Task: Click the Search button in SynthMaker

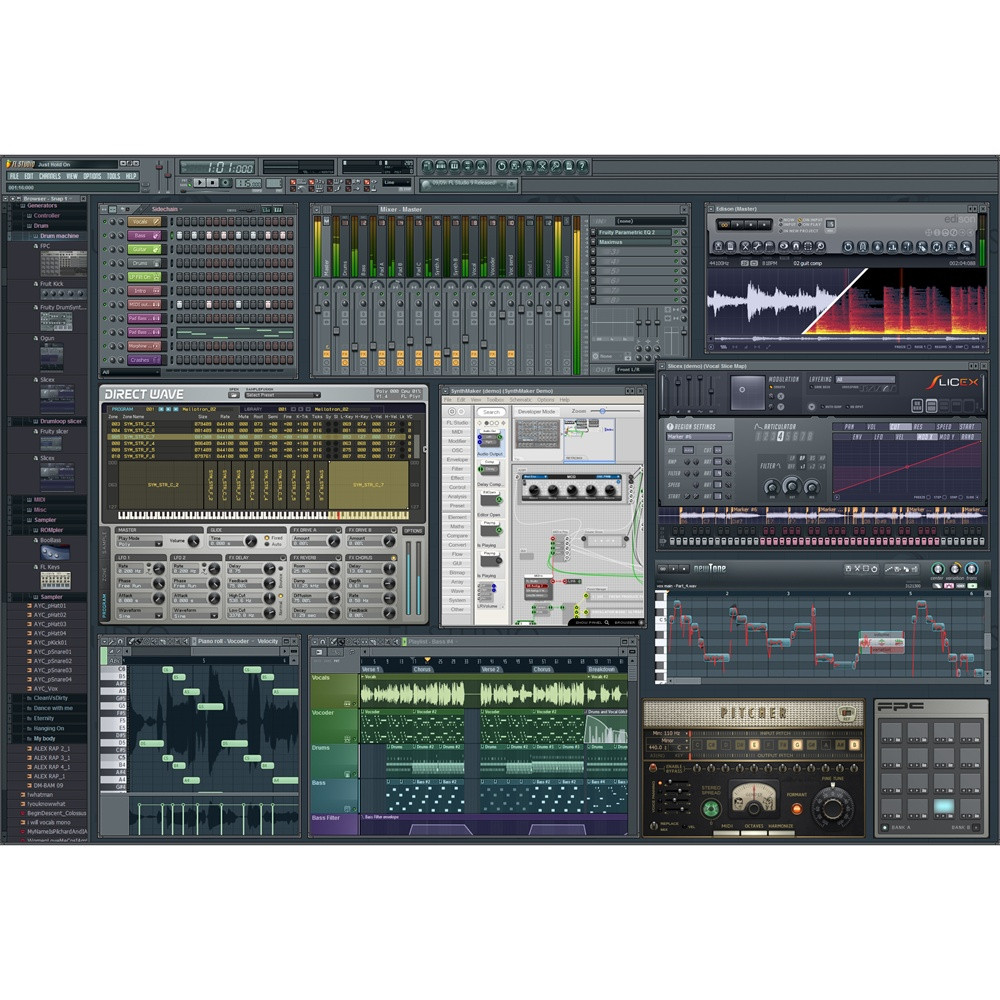Action: (492, 412)
